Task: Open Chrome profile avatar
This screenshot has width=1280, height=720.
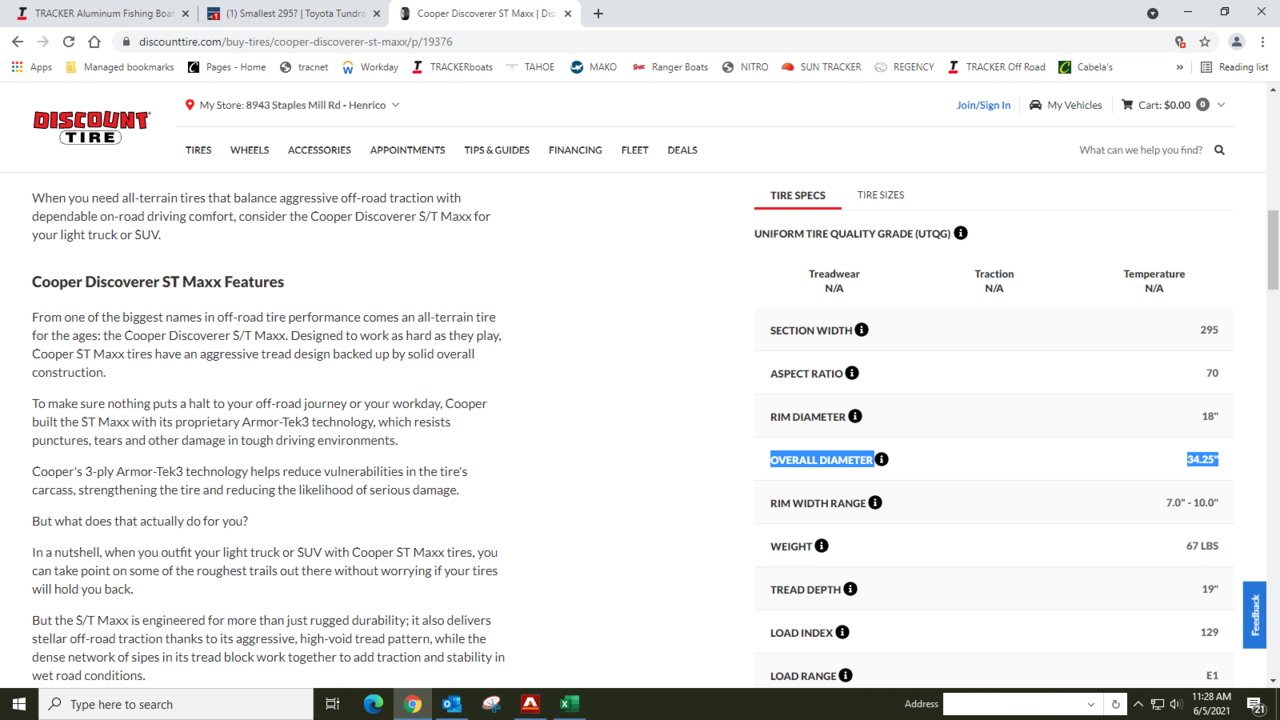Action: pyautogui.click(x=1237, y=42)
